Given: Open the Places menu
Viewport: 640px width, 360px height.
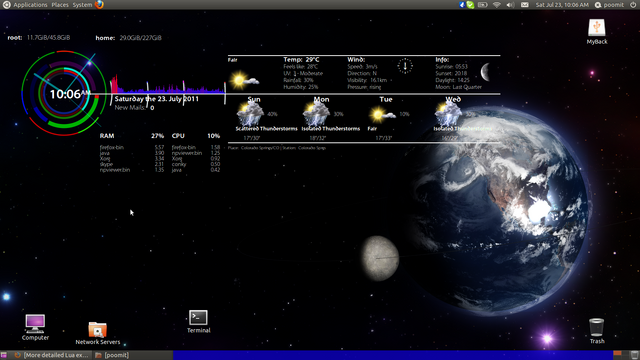Looking at the screenshot, I should point(60,5).
